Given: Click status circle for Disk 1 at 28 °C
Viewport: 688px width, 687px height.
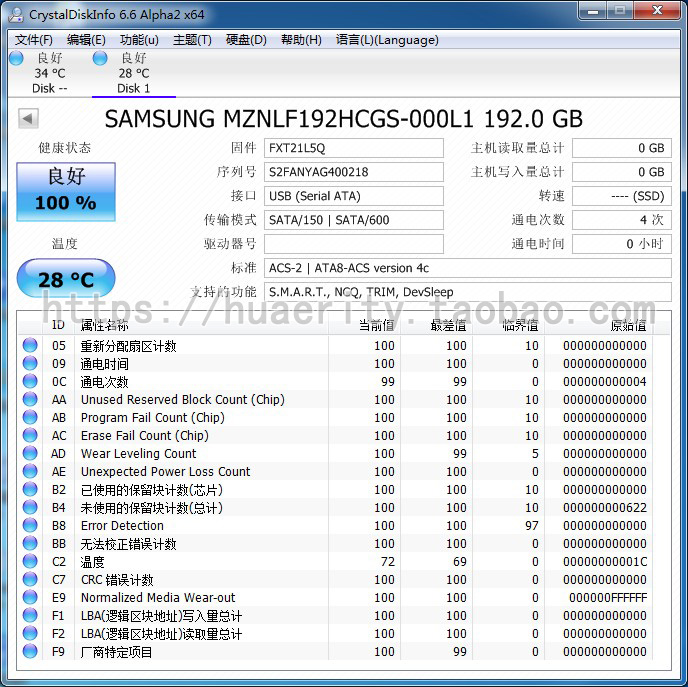Looking at the screenshot, I should pos(100,58).
